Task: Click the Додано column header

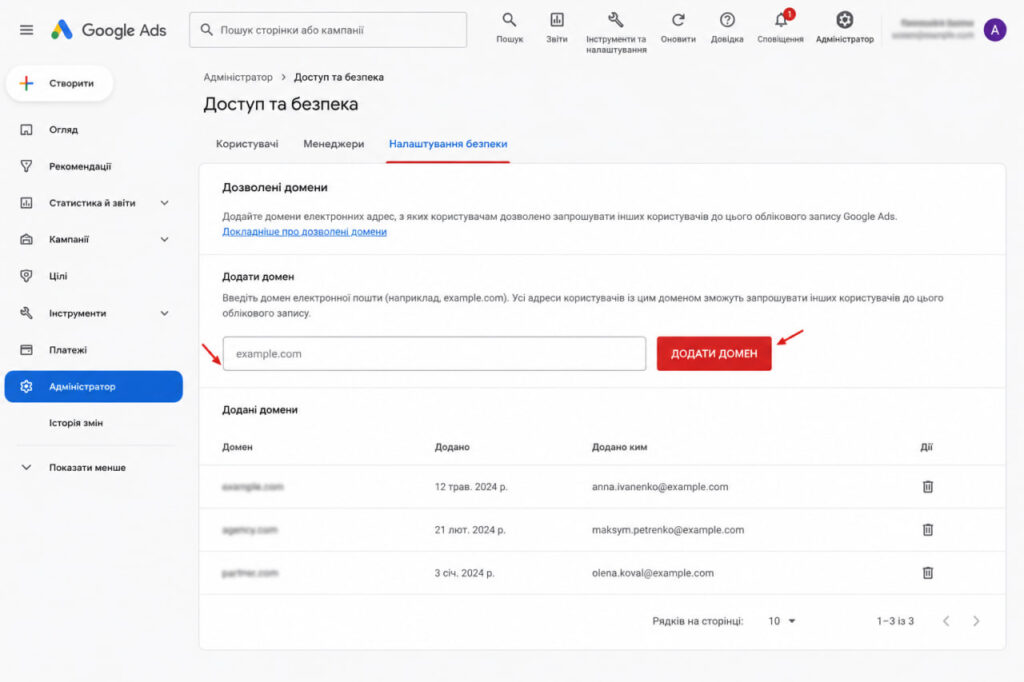Action: tap(452, 447)
